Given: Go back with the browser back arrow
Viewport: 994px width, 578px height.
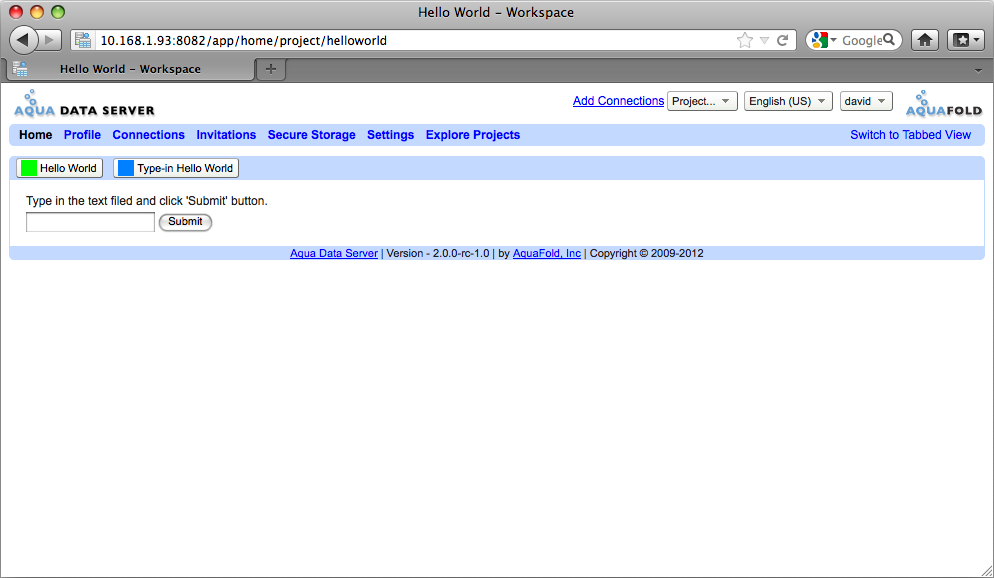Looking at the screenshot, I should (x=23, y=40).
